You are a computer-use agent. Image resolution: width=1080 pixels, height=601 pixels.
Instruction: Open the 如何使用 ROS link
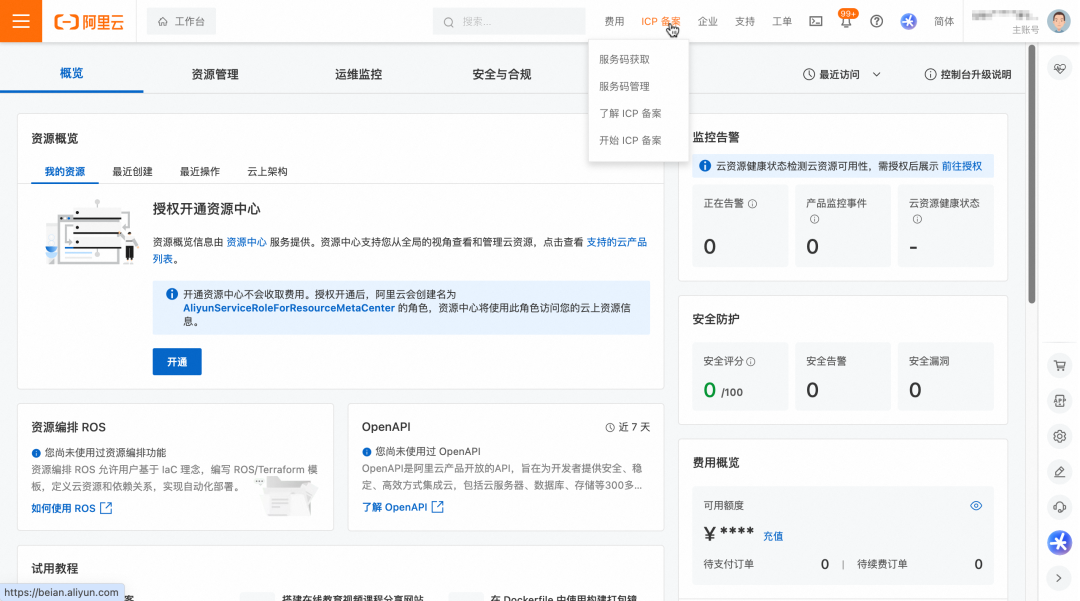click(x=72, y=508)
